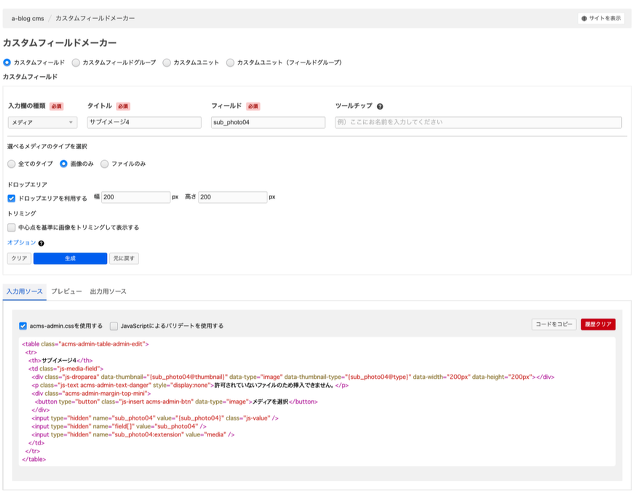Expand the オプション link section
The width and height of the screenshot is (640, 493).
pyautogui.click(x=21, y=243)
